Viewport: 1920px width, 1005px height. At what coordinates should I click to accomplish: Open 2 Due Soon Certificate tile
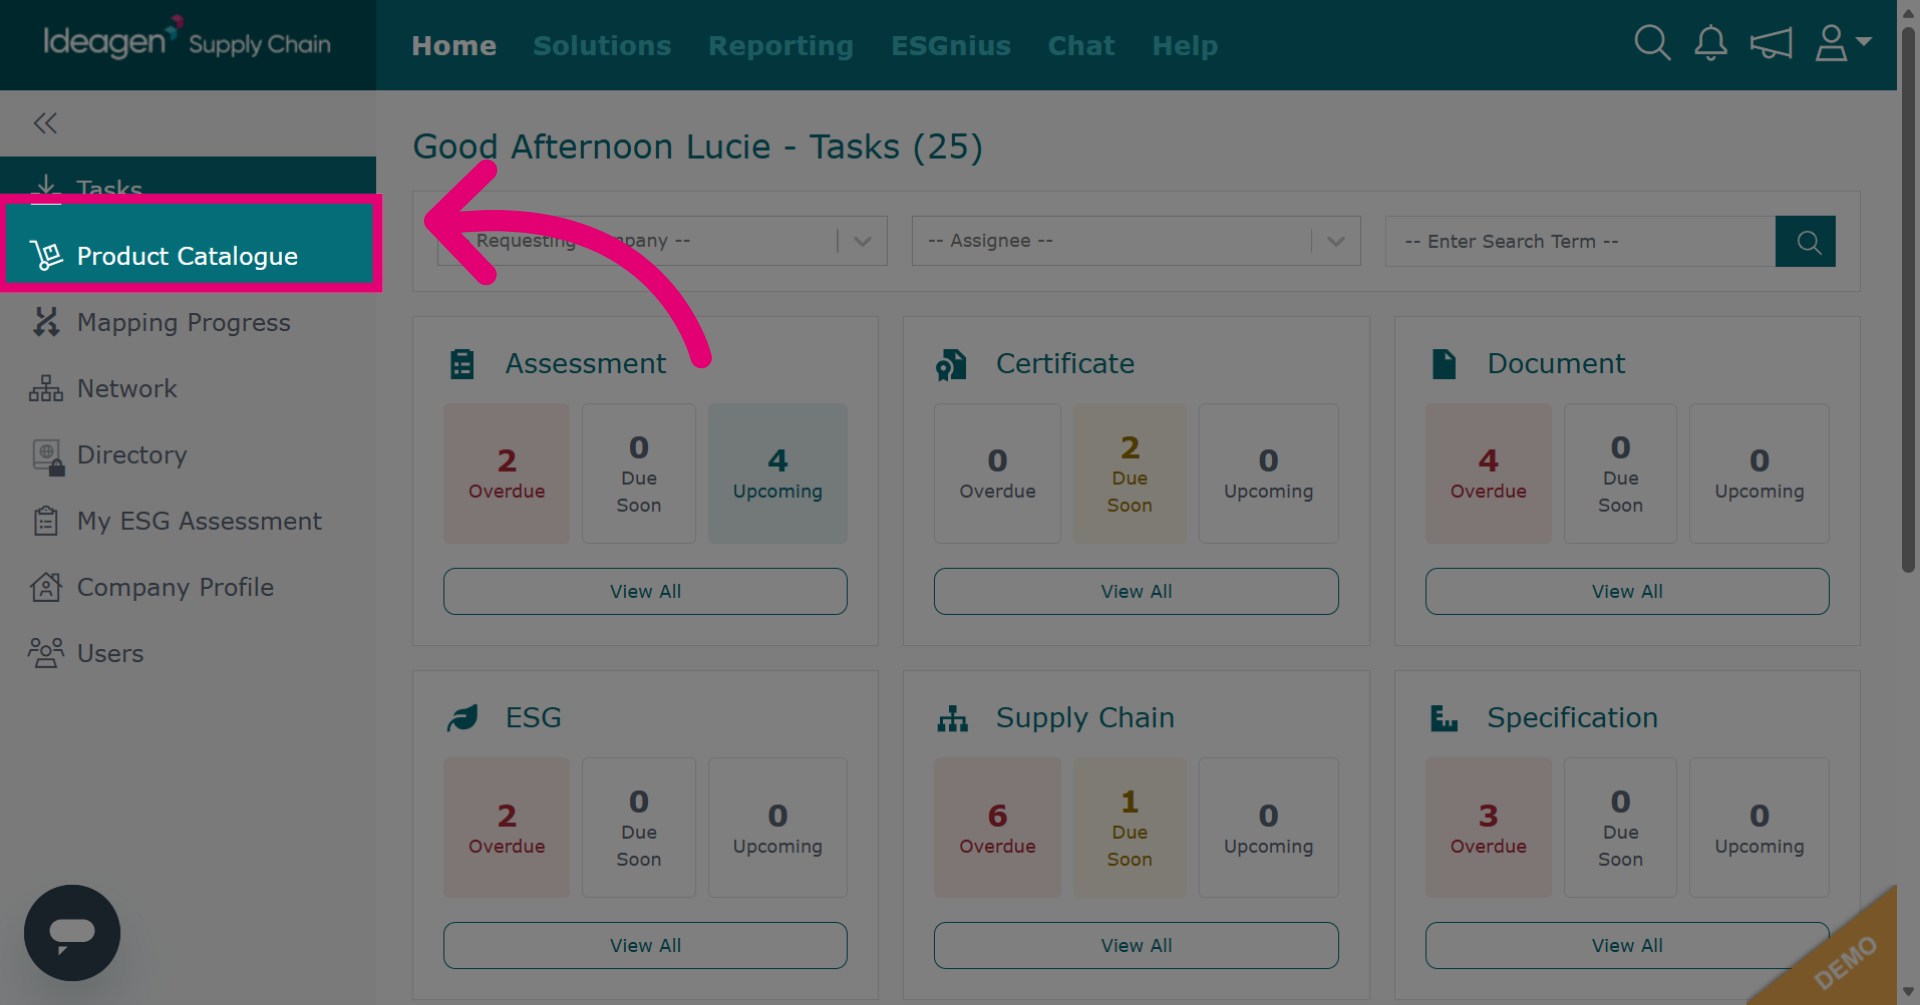1130,473
